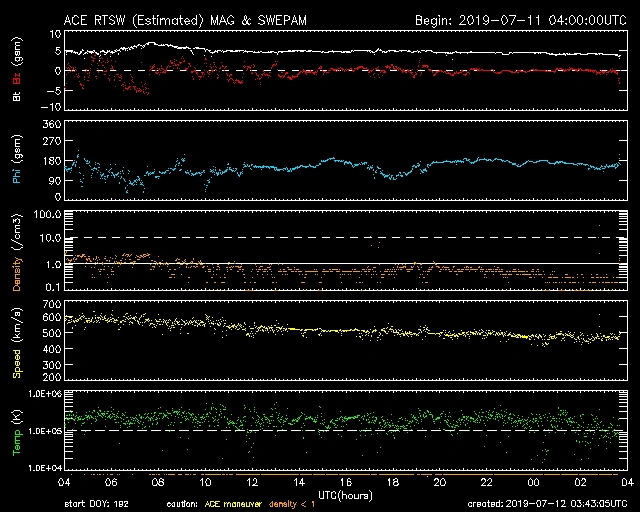Click the 20 hour tick on the time axis
Screen dimensions: 640x512
coord(439,482)
